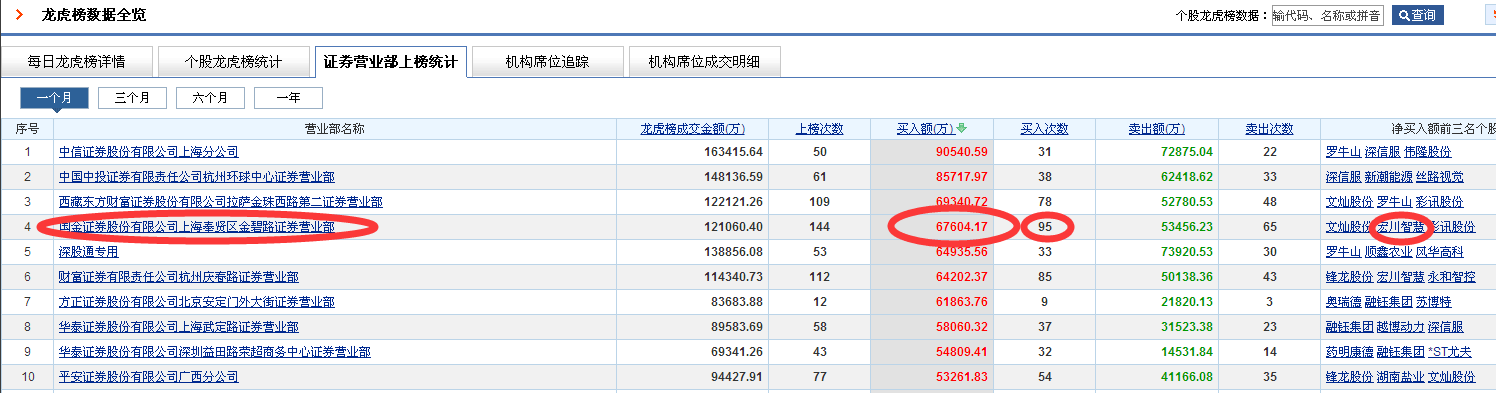Switch to the 每日龙虎榜详情 tab
Image resolution: width=1496 pixels, height=393 pixels.
[x=77, y=62]
